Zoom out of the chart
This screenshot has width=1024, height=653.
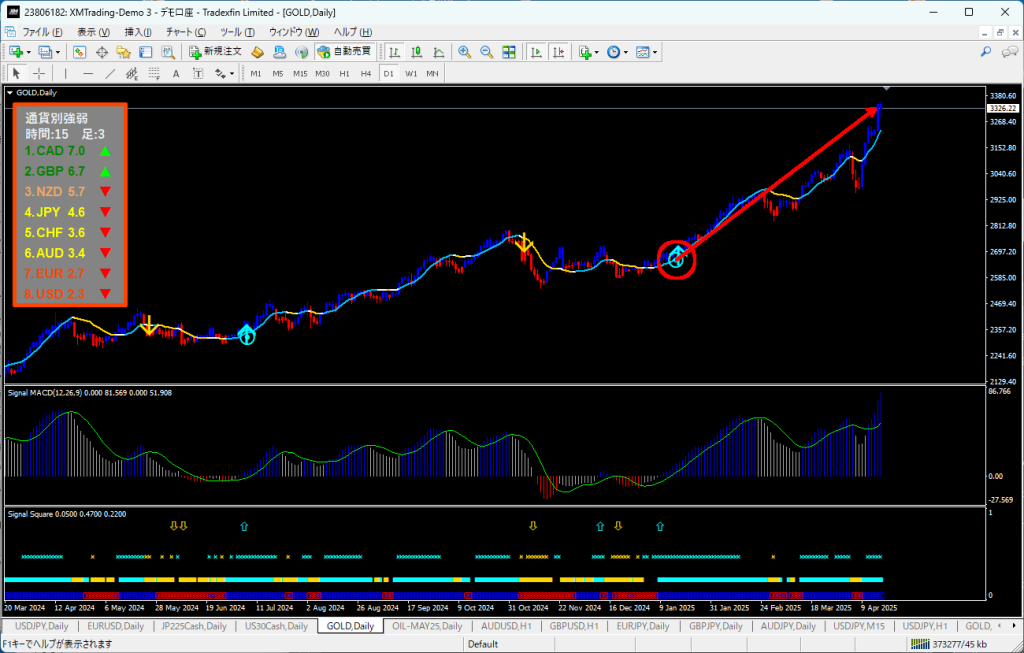click(487, 52)
